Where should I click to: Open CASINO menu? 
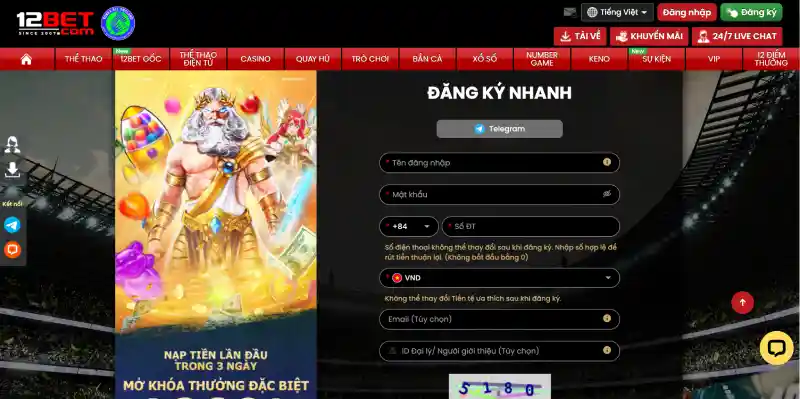pyautogui.click(x=256, y=59)
